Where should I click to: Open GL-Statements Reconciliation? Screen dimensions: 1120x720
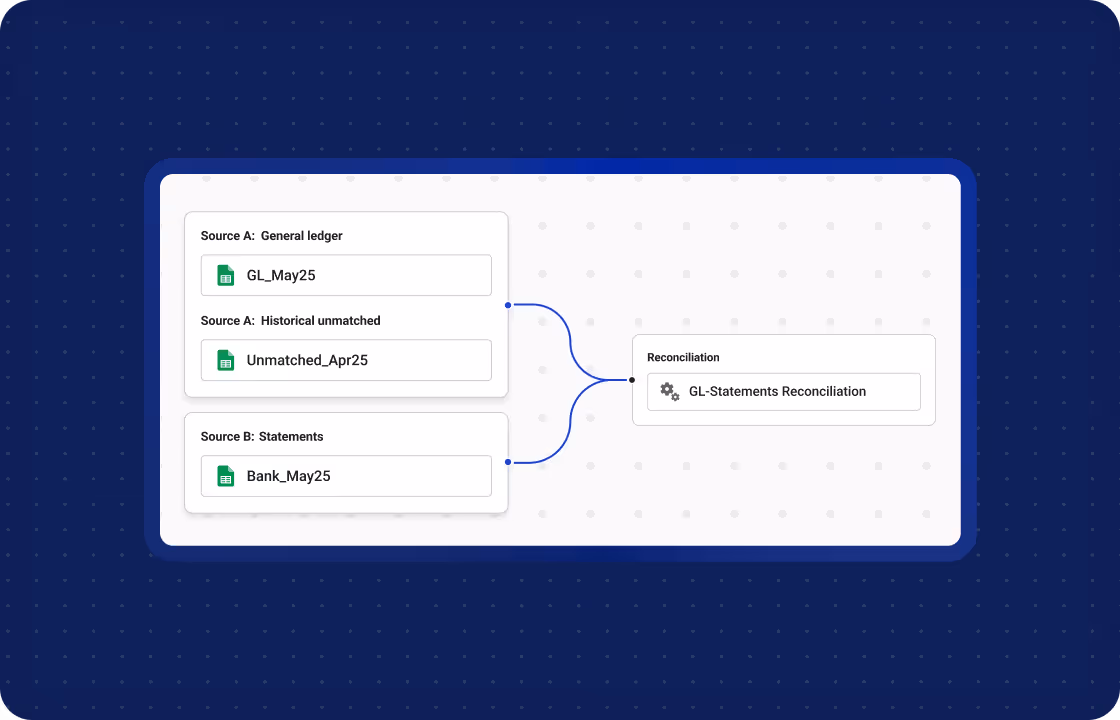click(783, 391)
